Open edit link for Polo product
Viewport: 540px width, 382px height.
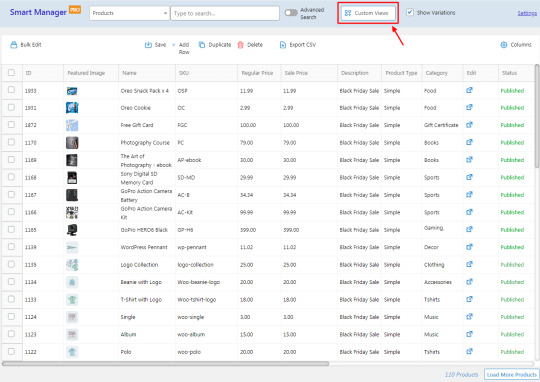pos(469,352)
